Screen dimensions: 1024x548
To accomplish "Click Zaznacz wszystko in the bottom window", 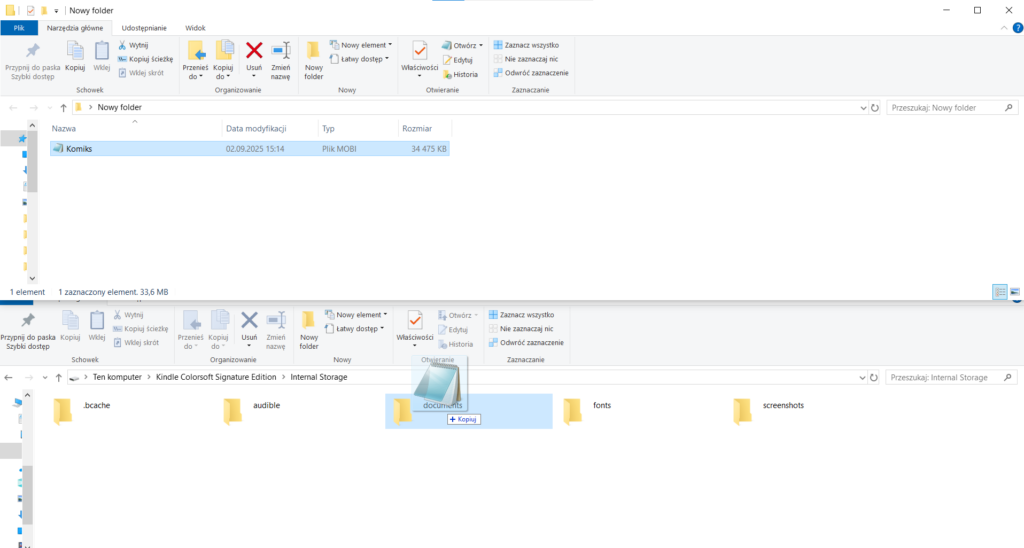I will pos(521,315).
